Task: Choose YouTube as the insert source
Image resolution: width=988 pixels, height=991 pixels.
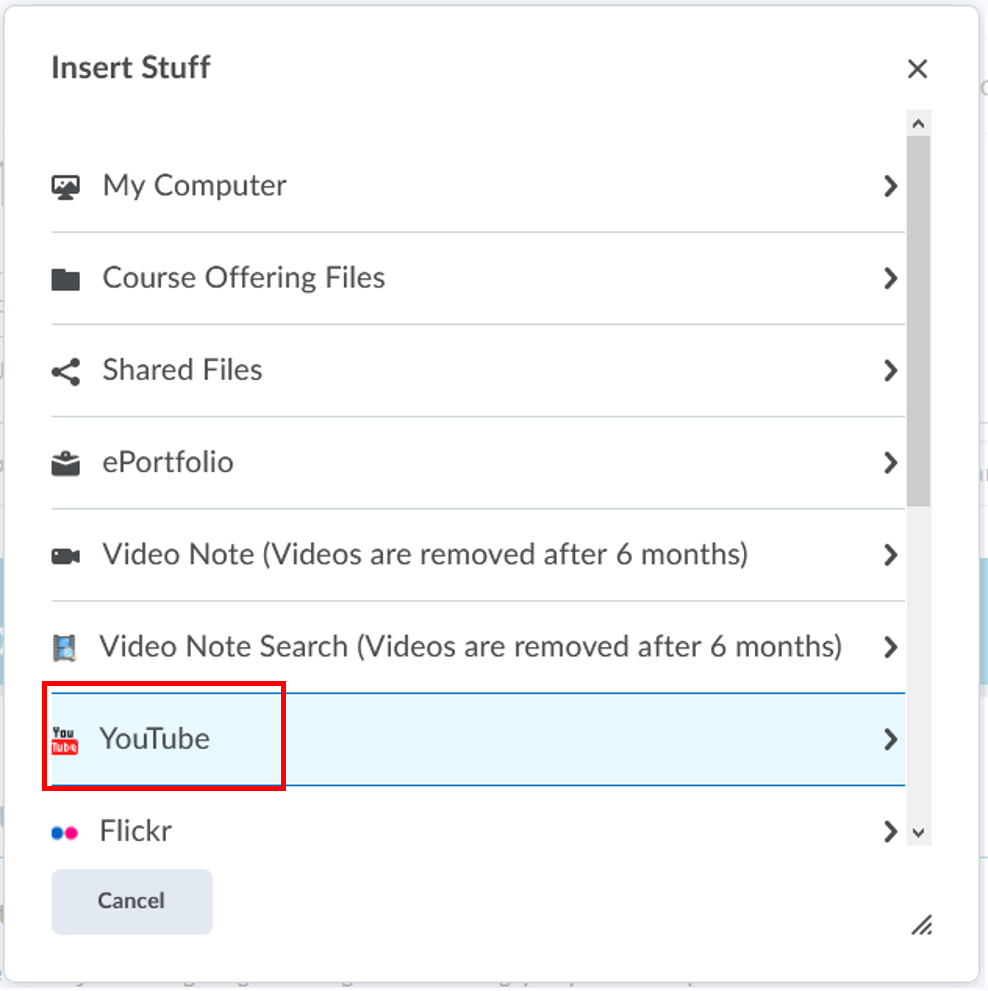Action: [153, 738]
